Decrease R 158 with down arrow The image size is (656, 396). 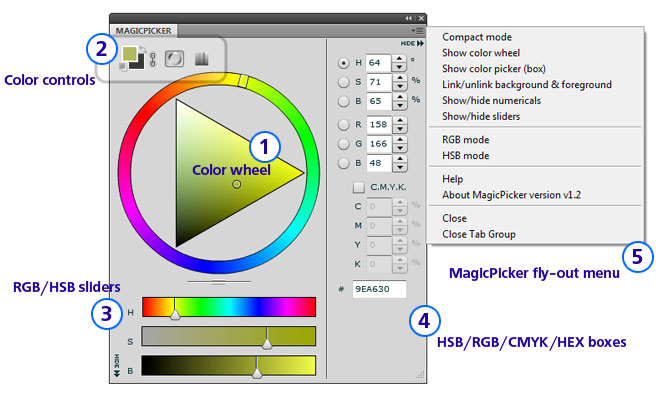point(400,128)
